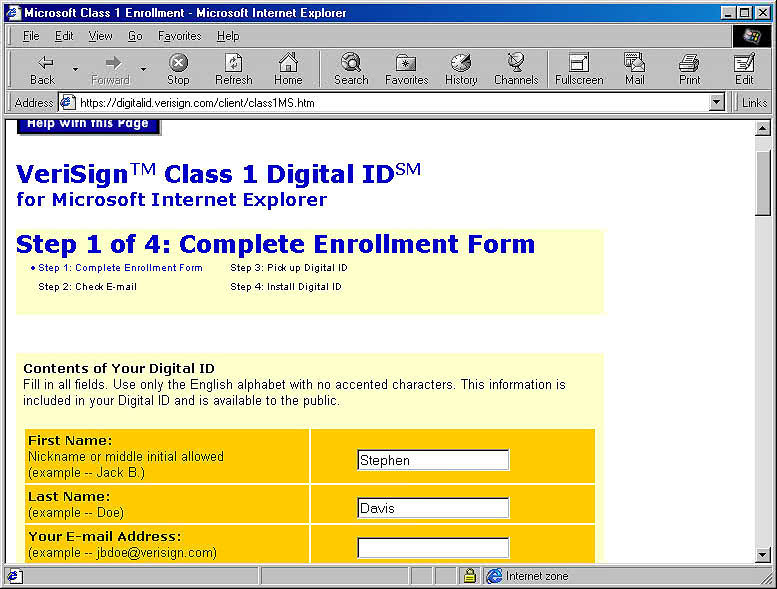Screen dimensions: 777x589
Task: Open the Mail toolbar button
Action: pyautogui.click(x=634, y=69)
